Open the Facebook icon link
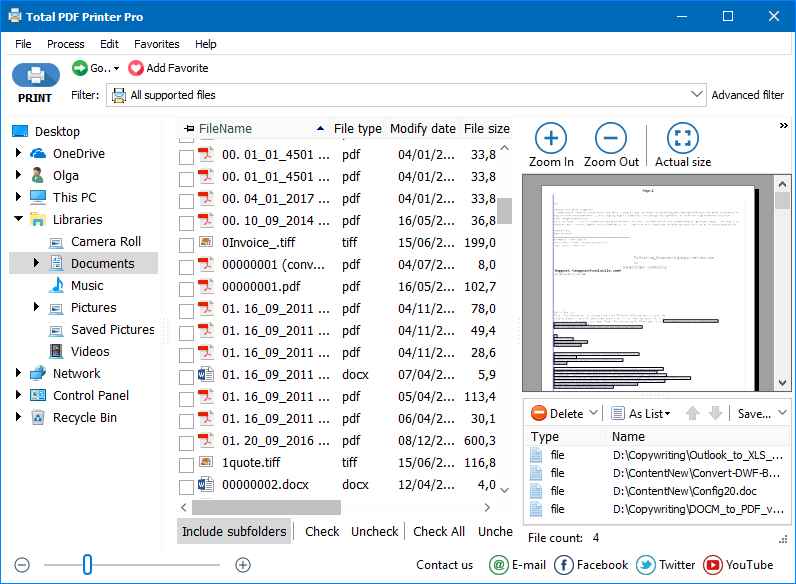This screenshot has height=584, width=796. tap(564, 565)
